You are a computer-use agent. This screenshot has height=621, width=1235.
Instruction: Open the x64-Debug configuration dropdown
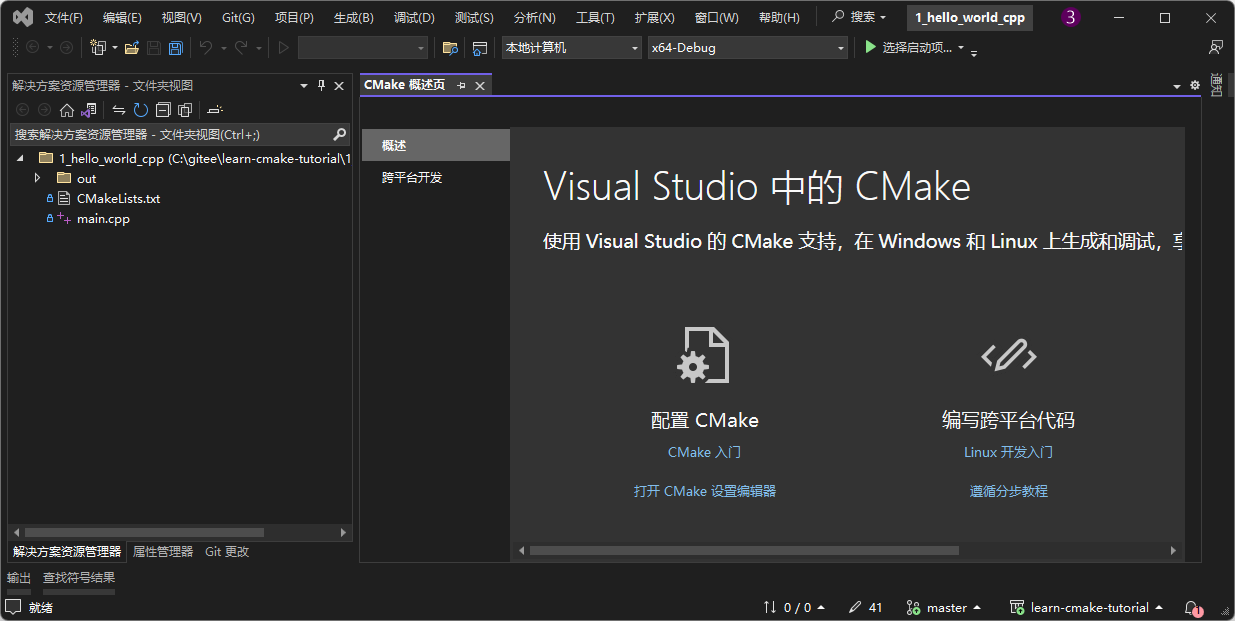(745, 47)
